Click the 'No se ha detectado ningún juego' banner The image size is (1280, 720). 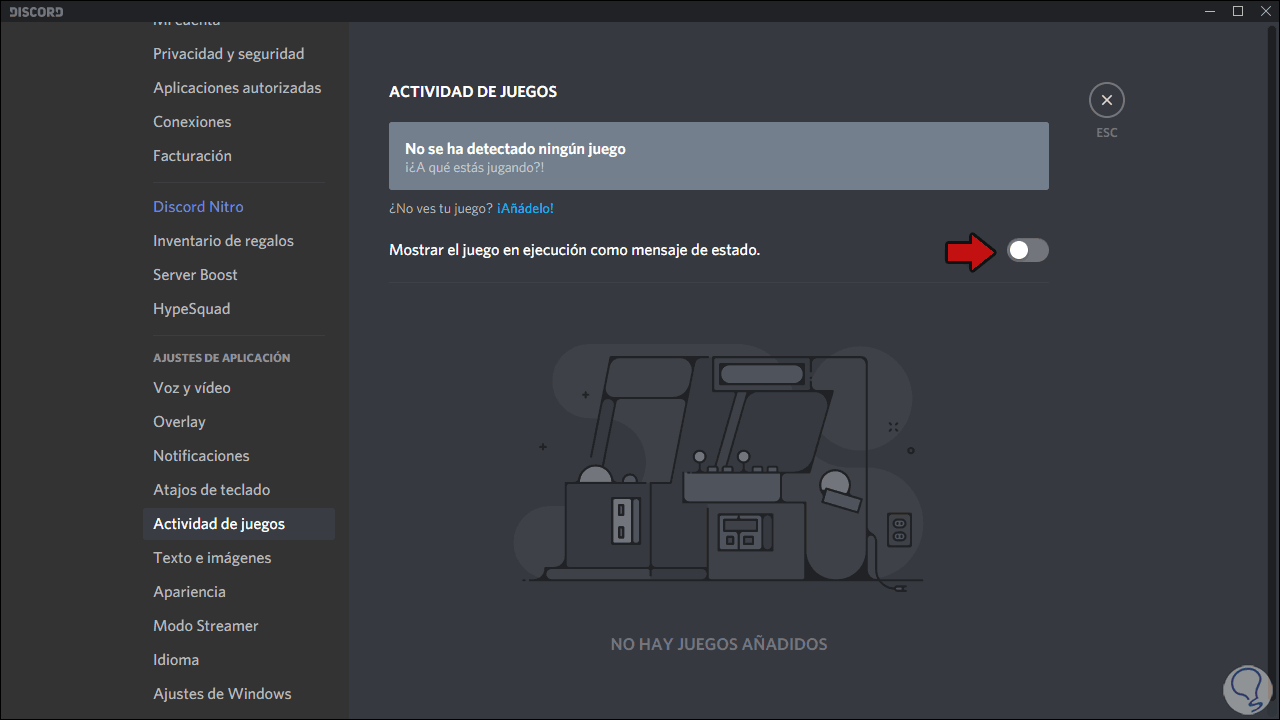pos(719,156)
